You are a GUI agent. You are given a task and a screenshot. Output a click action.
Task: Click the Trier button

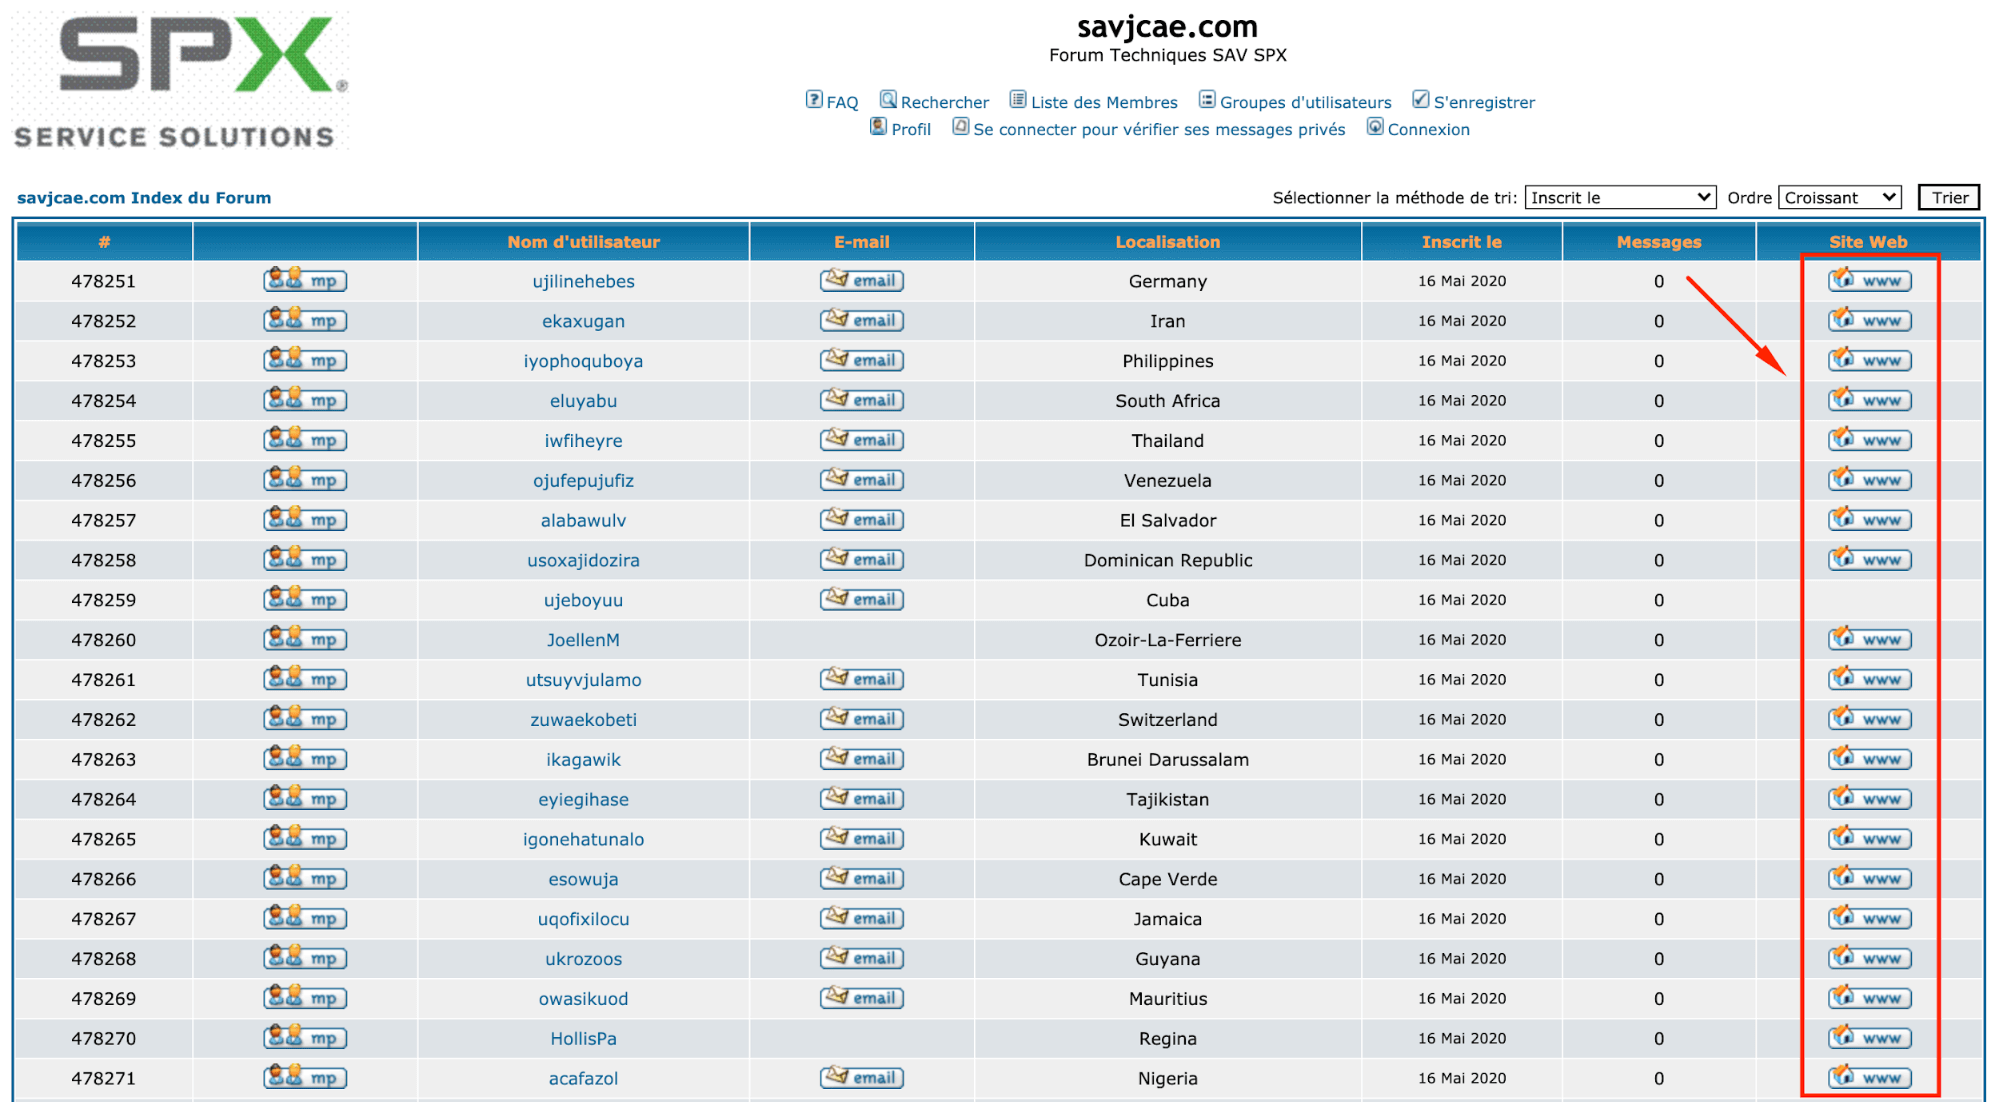pyautogui.click(x=1949, y=197)
